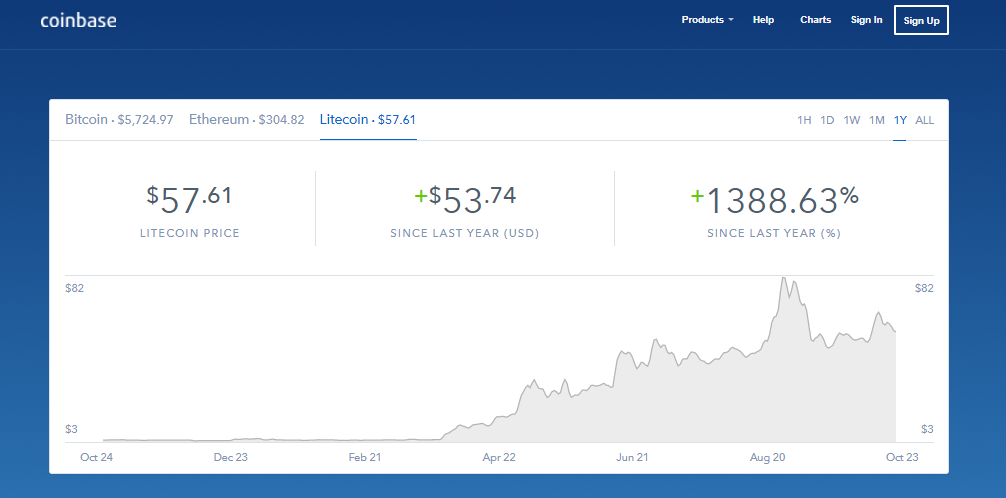The image size is (1006, 498).
Task: Click the chart peak near Aug 20
Action: 785,279
